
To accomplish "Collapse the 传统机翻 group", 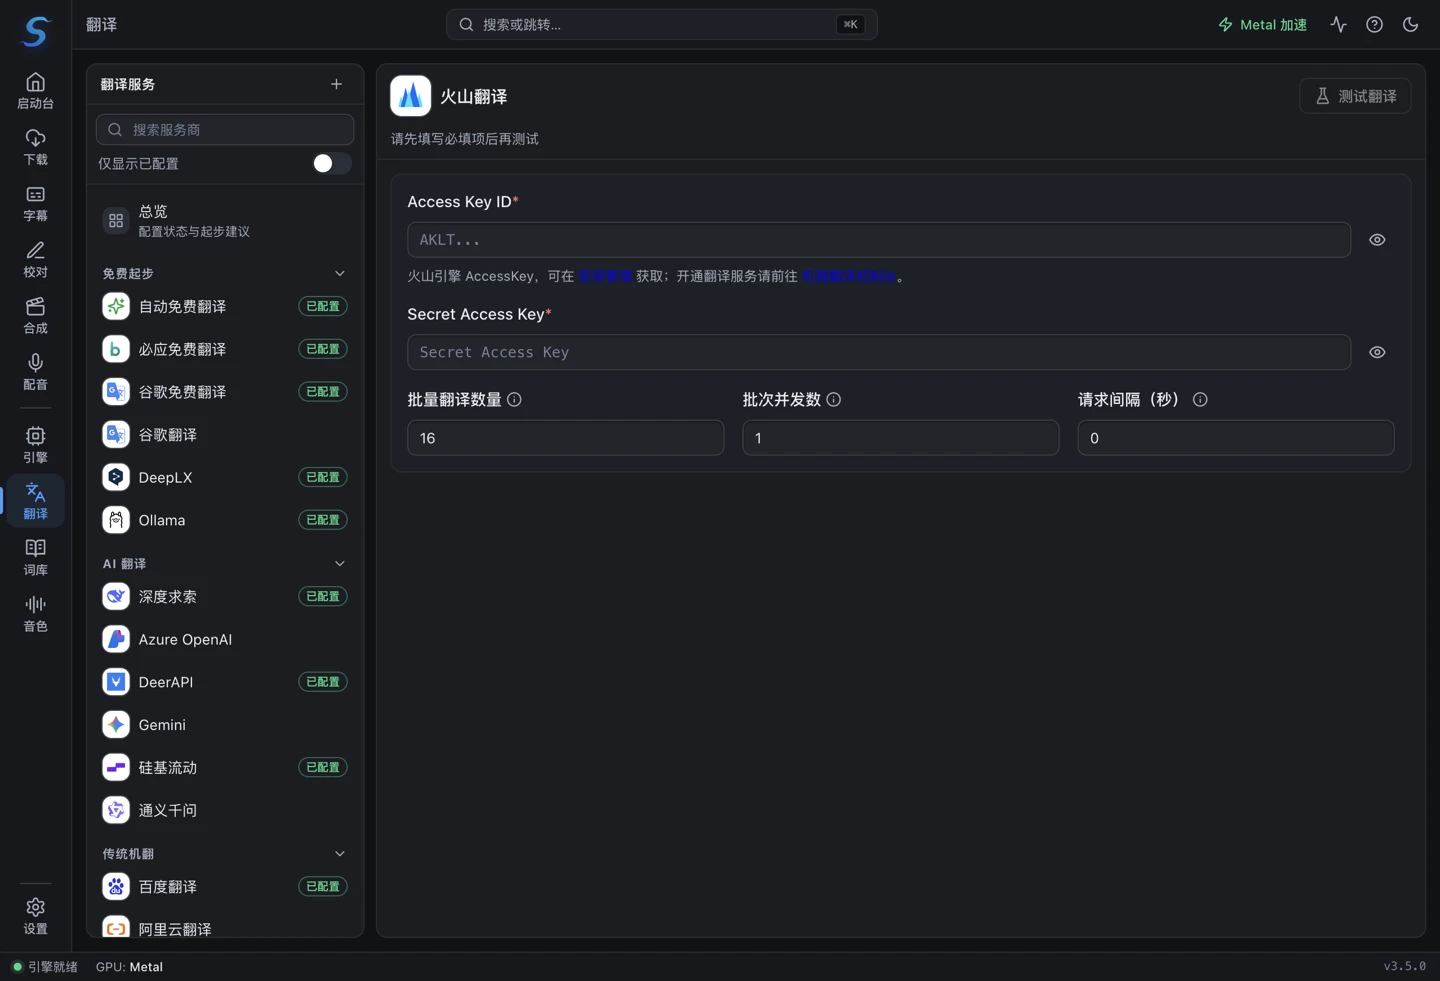I will (x=339, y=853).
